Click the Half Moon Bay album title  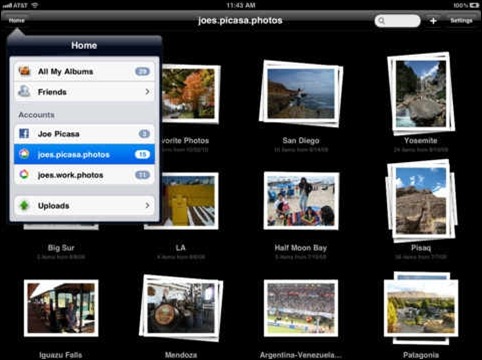(x=301, y=248)
